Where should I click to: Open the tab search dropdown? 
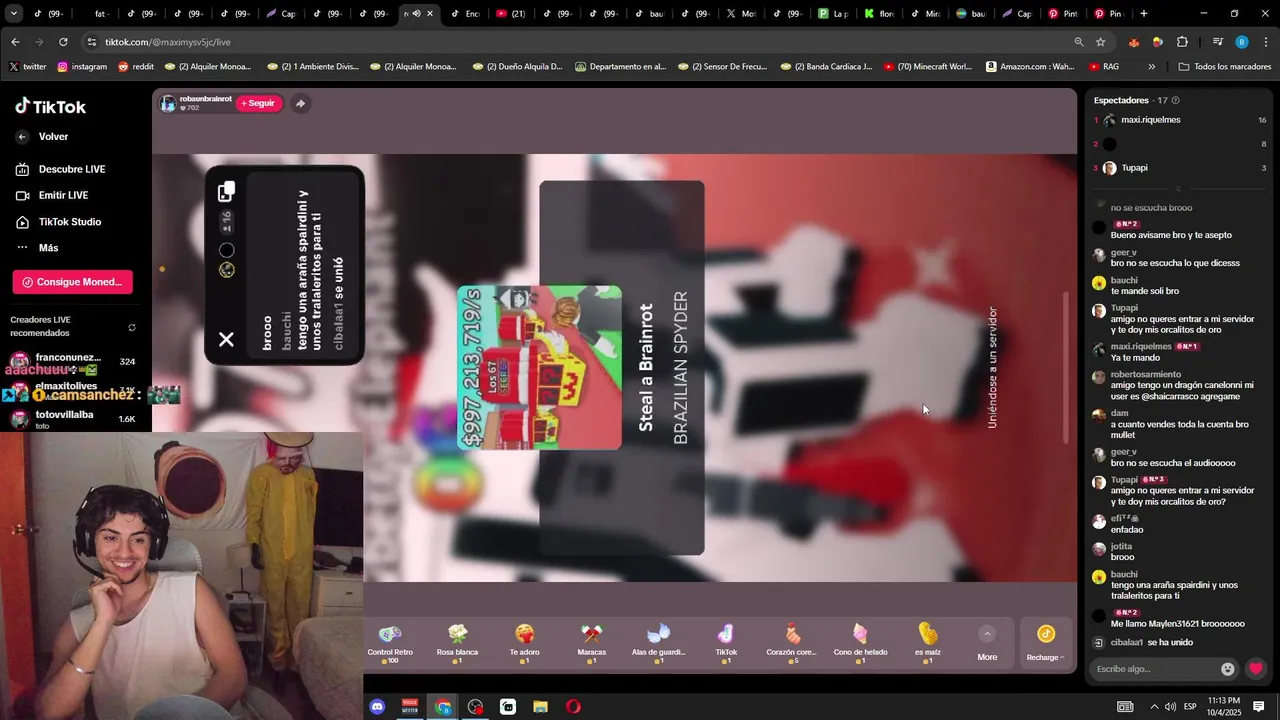[x=14, y=14]
